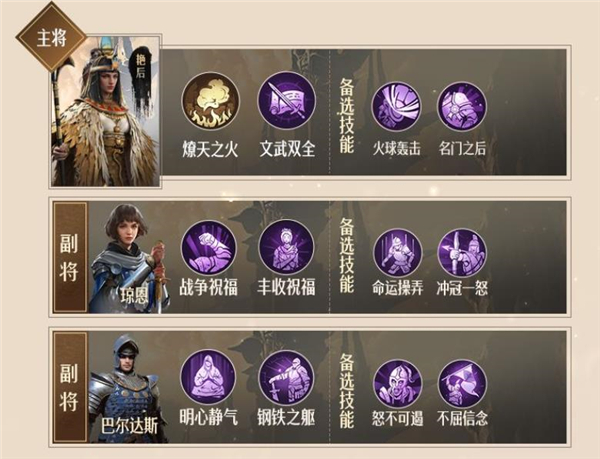The width and height of the screenshot is (600, 459).
Task: Select the 怒不可遏 helmet skill icon
Action: [x=398, y=384]
